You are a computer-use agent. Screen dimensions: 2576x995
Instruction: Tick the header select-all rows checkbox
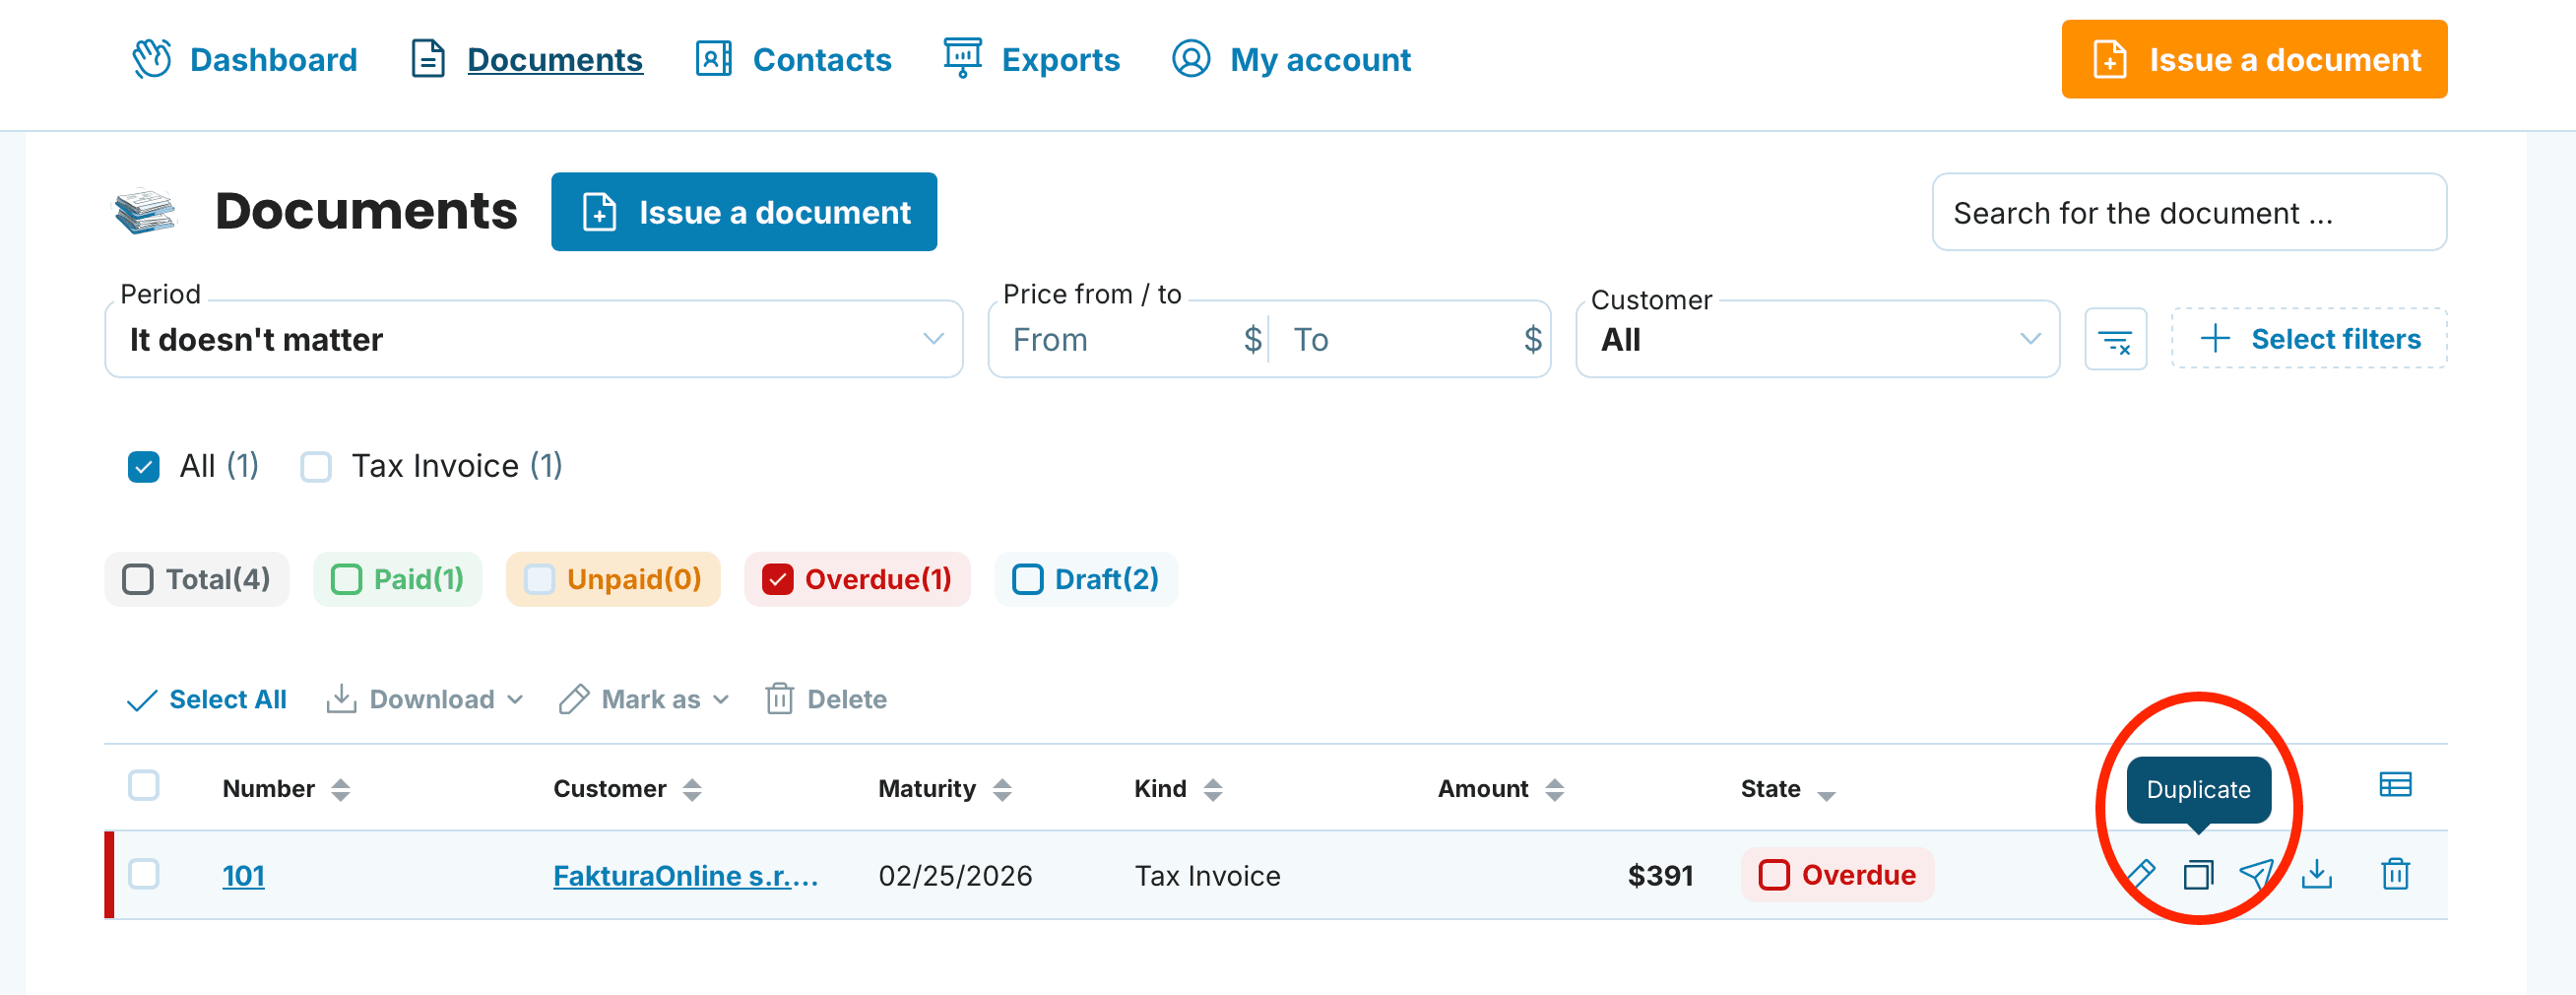[x=144, y=786]
